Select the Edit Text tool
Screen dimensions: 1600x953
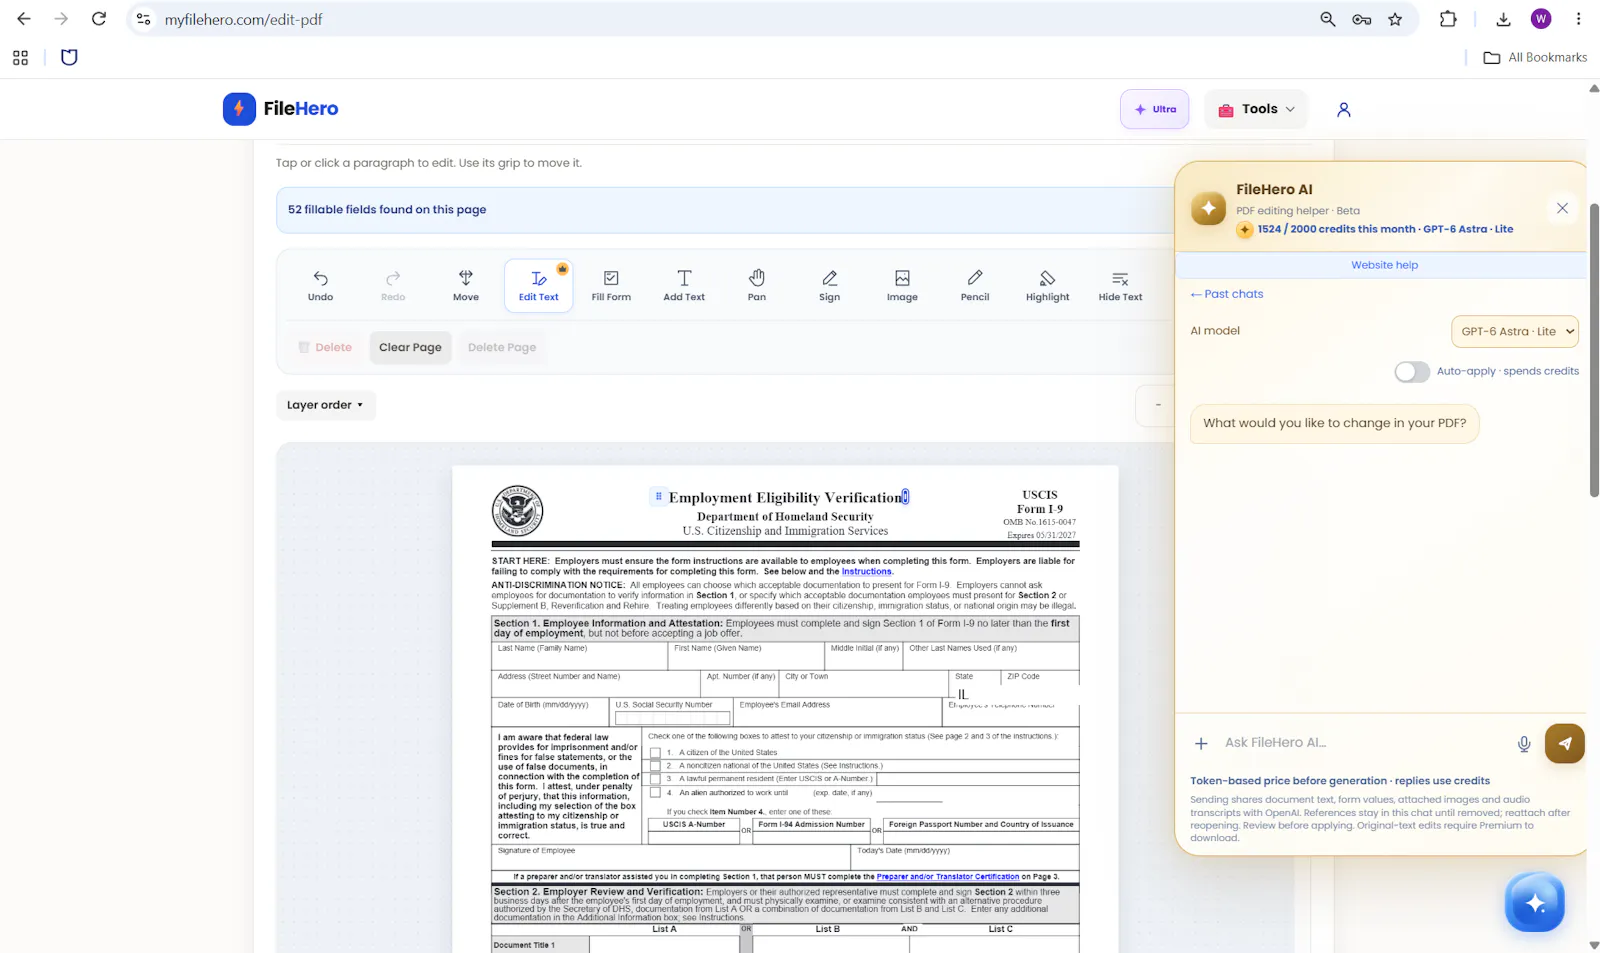click(539, 285)
